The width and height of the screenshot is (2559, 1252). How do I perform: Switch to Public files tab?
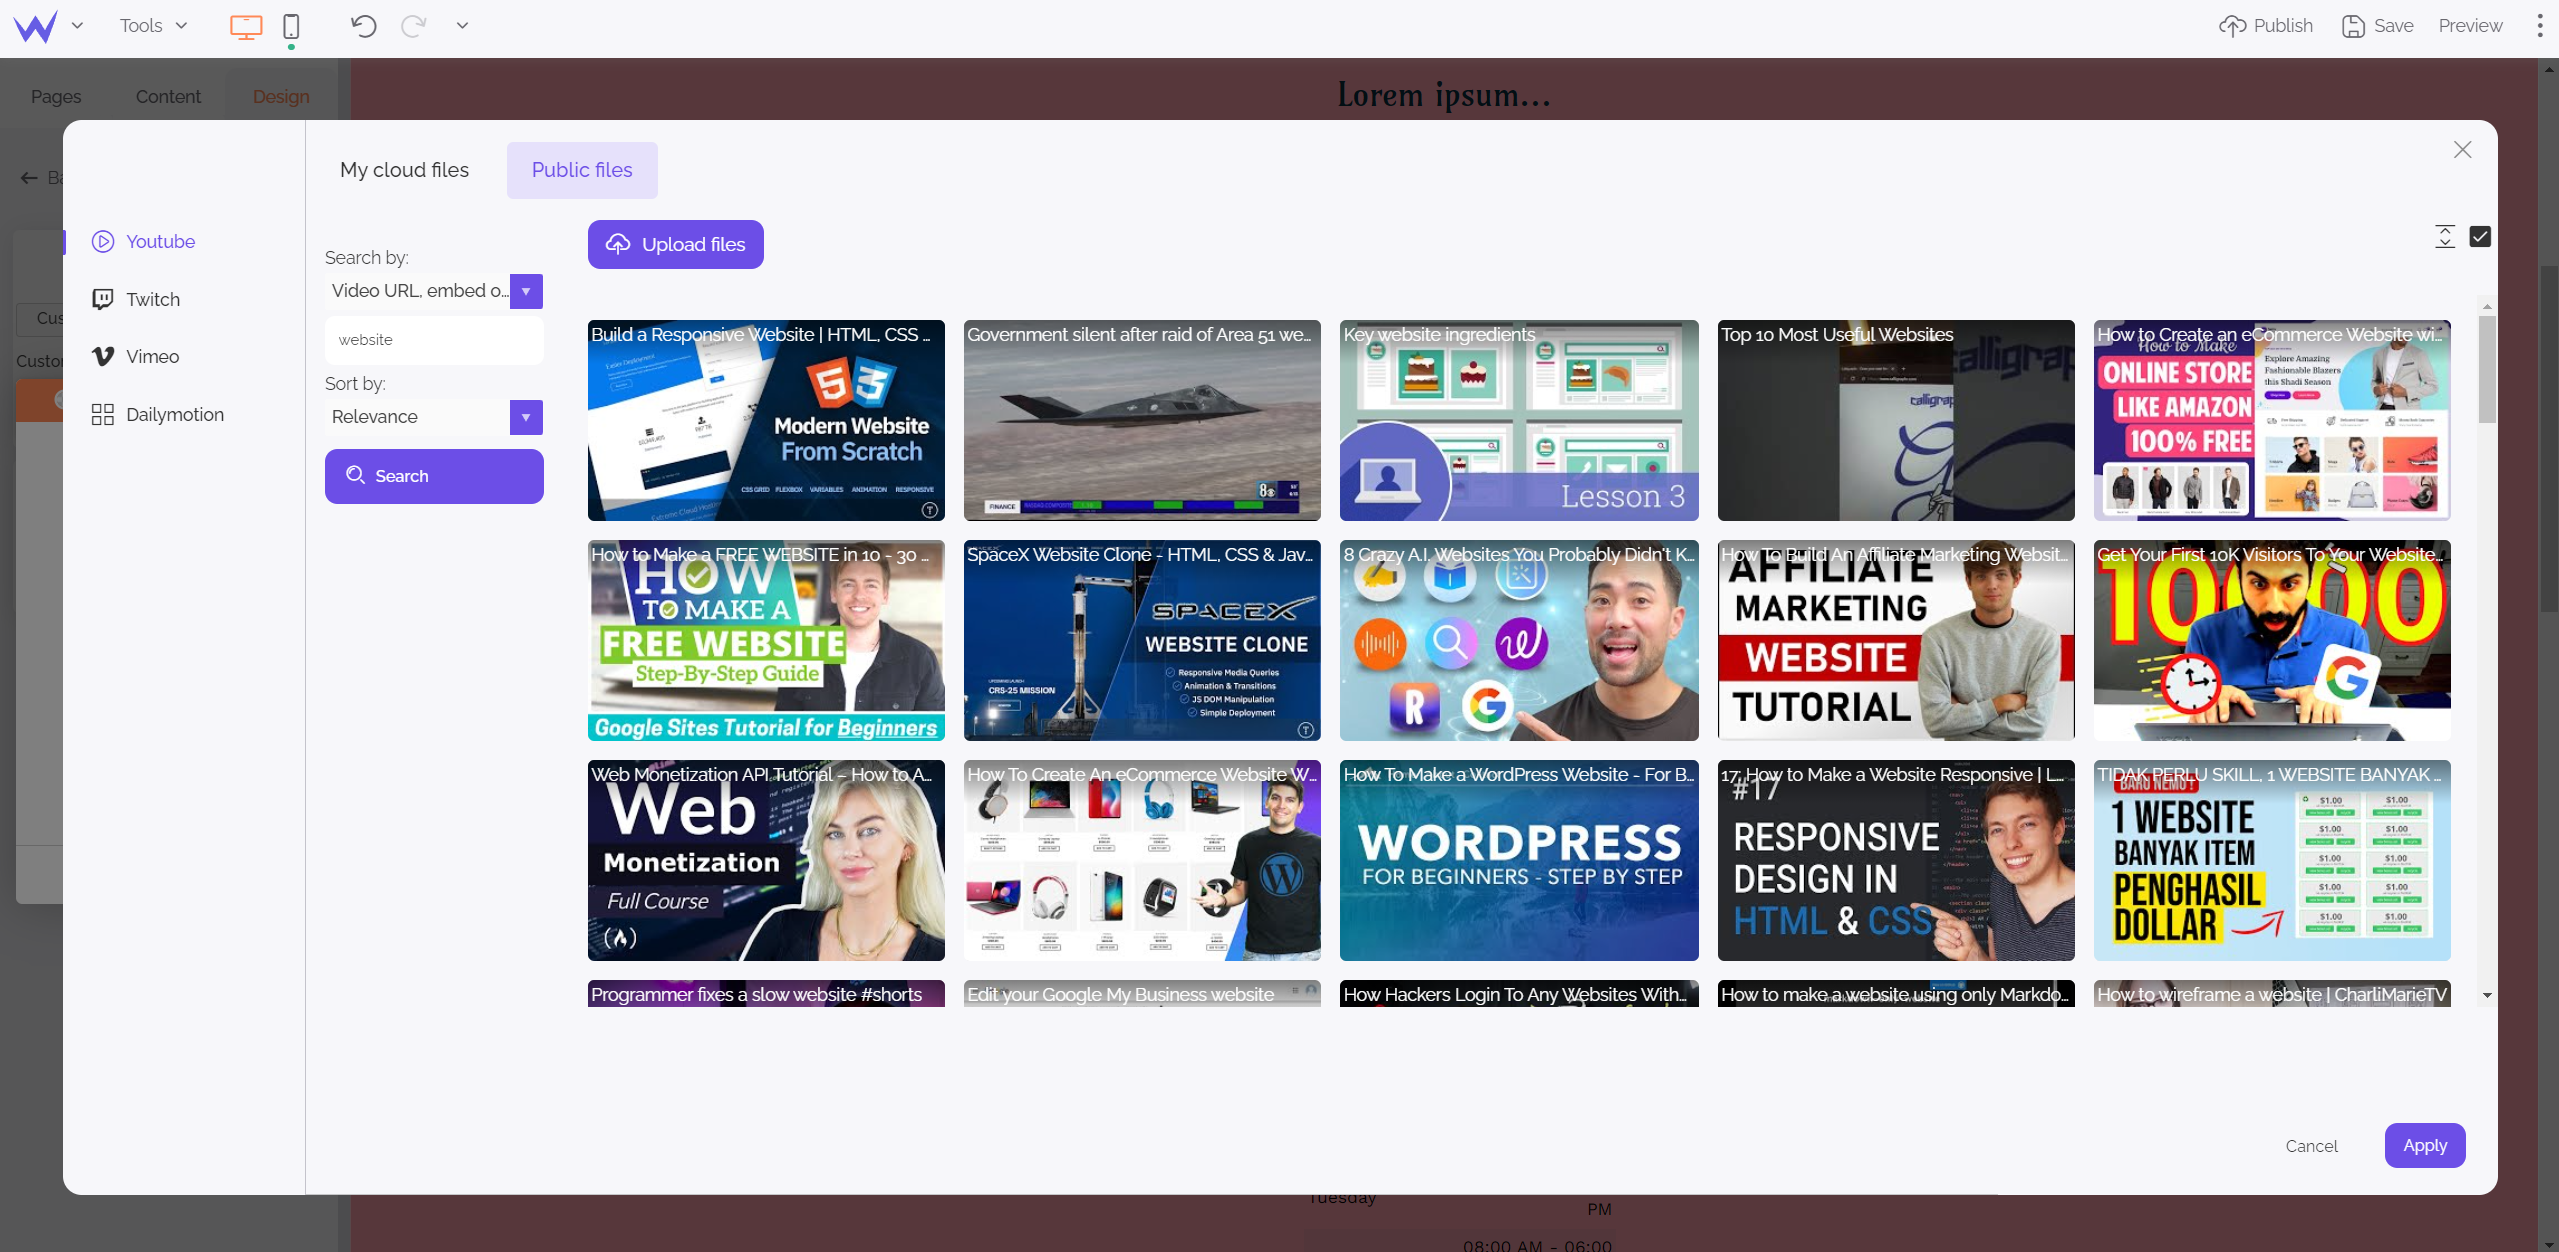pyautogui.click(x=581, y=170)
